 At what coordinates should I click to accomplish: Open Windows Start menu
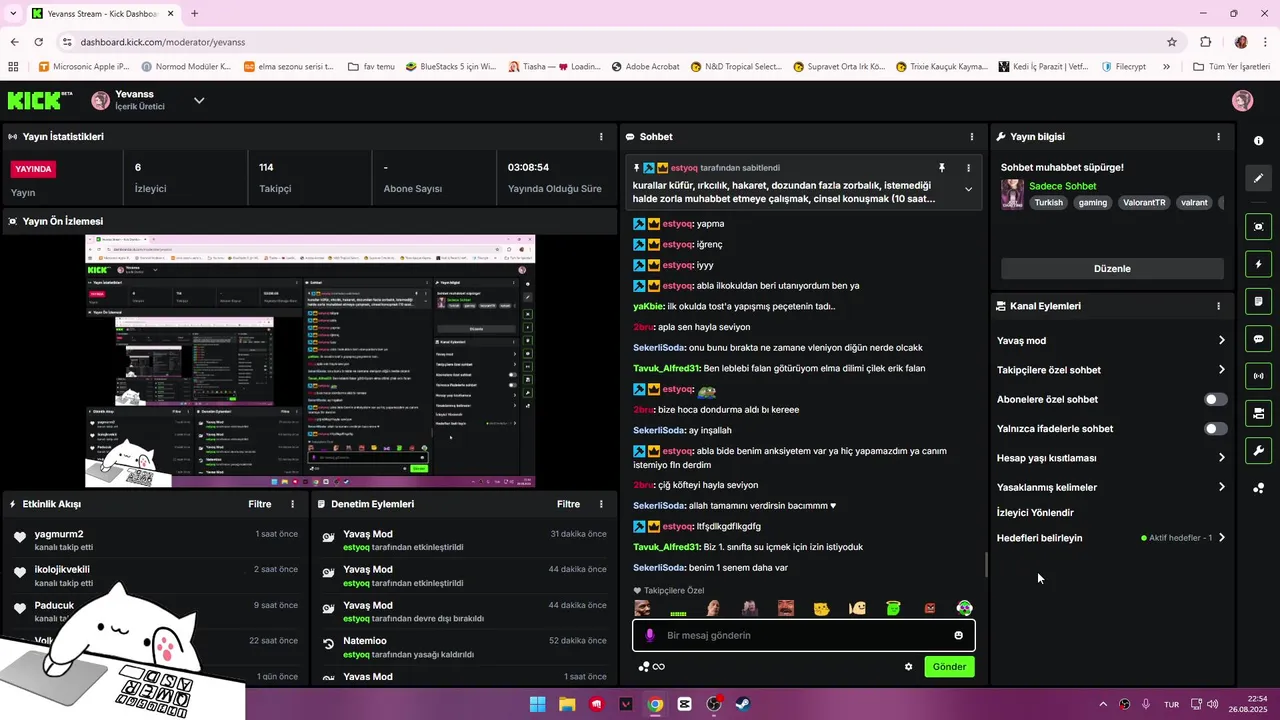click(x=538, y=704)
